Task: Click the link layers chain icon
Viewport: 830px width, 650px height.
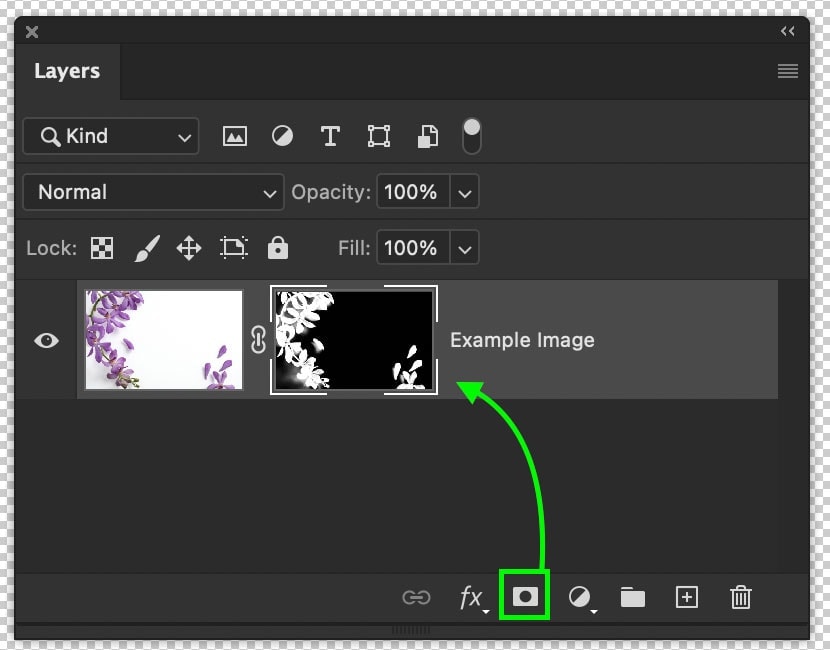Action: [x=416, y=597]
